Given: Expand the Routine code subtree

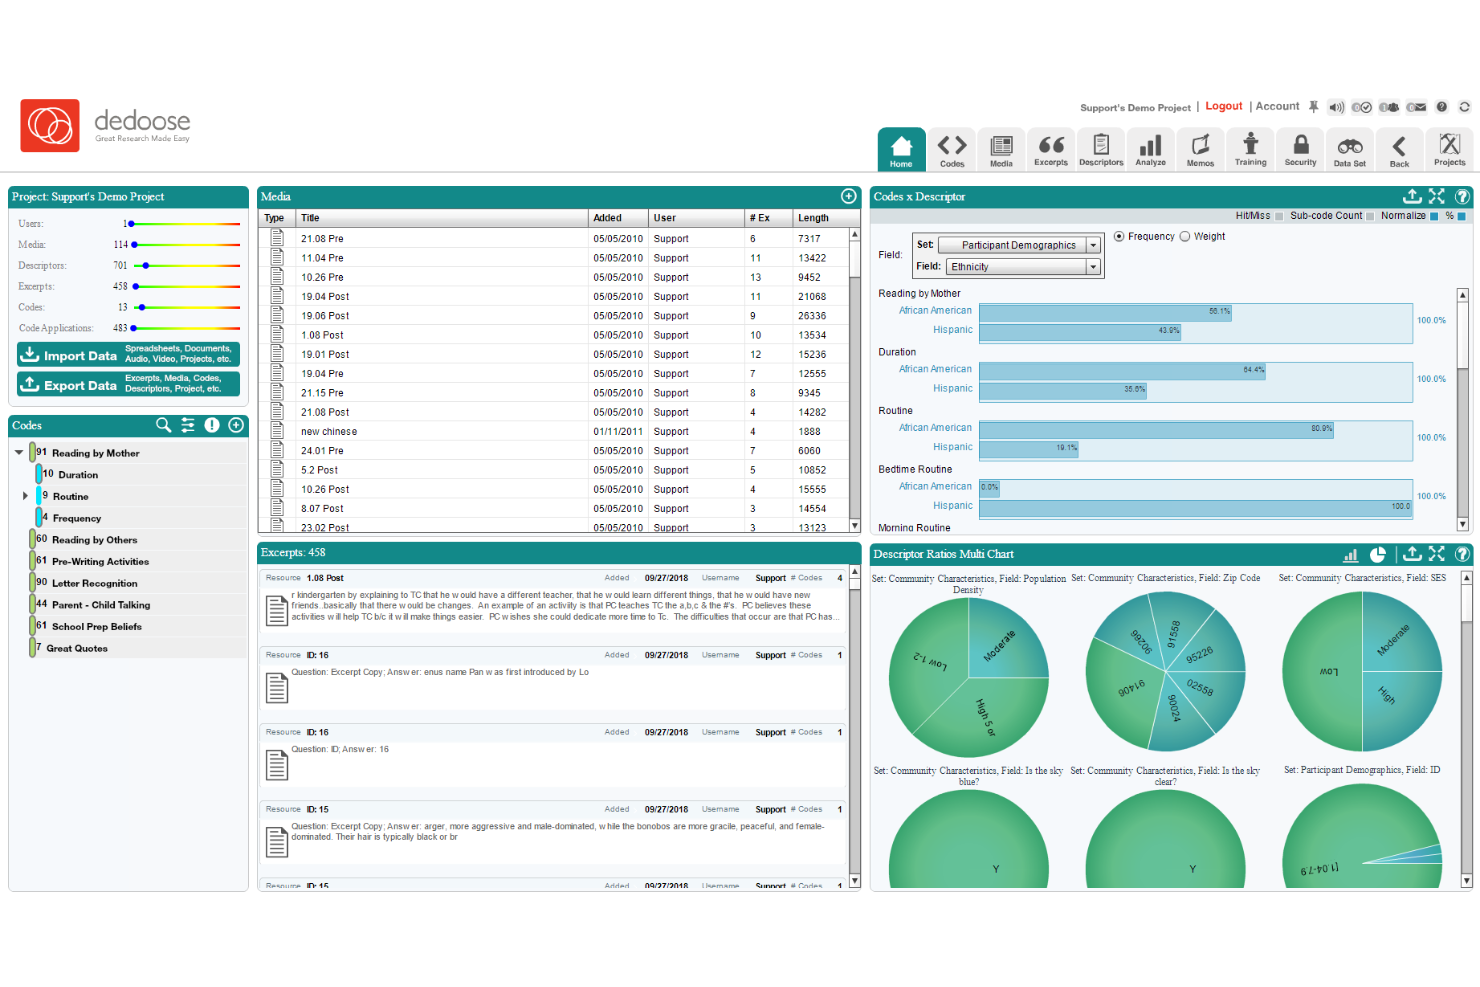Looking at the screenshot, I should click(25, 496).
